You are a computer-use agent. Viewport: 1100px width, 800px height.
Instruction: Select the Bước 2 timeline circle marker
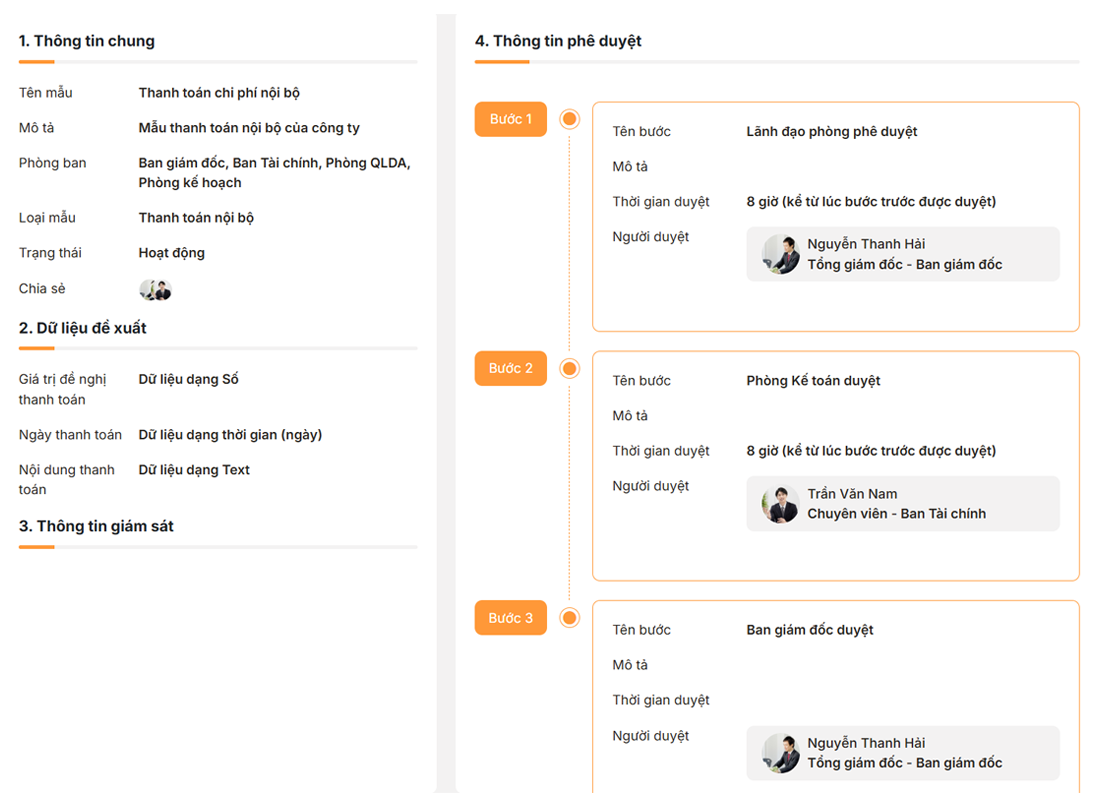click(x=570, y=369)
